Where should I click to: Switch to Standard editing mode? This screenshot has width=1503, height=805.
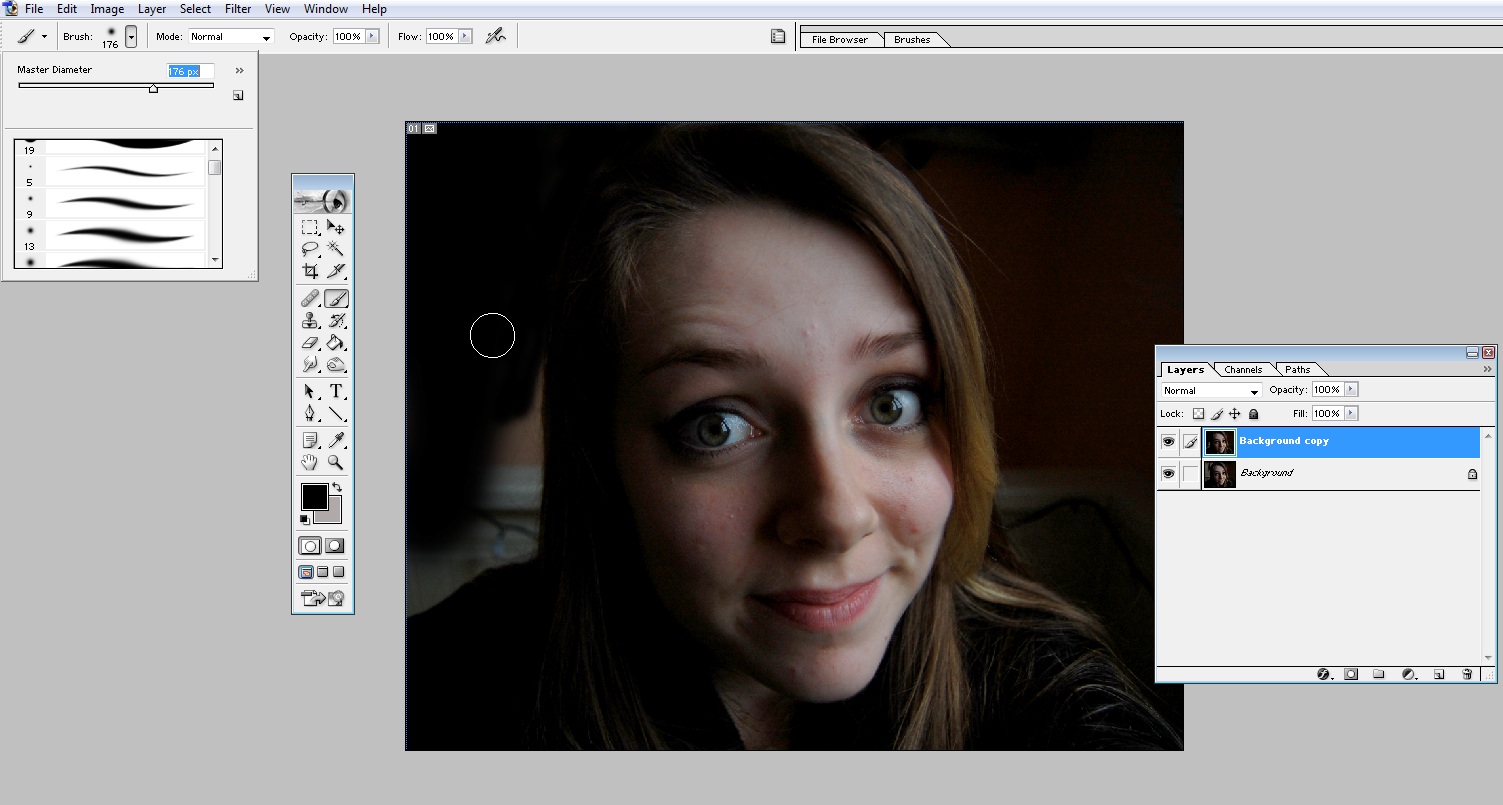(310, 546)
